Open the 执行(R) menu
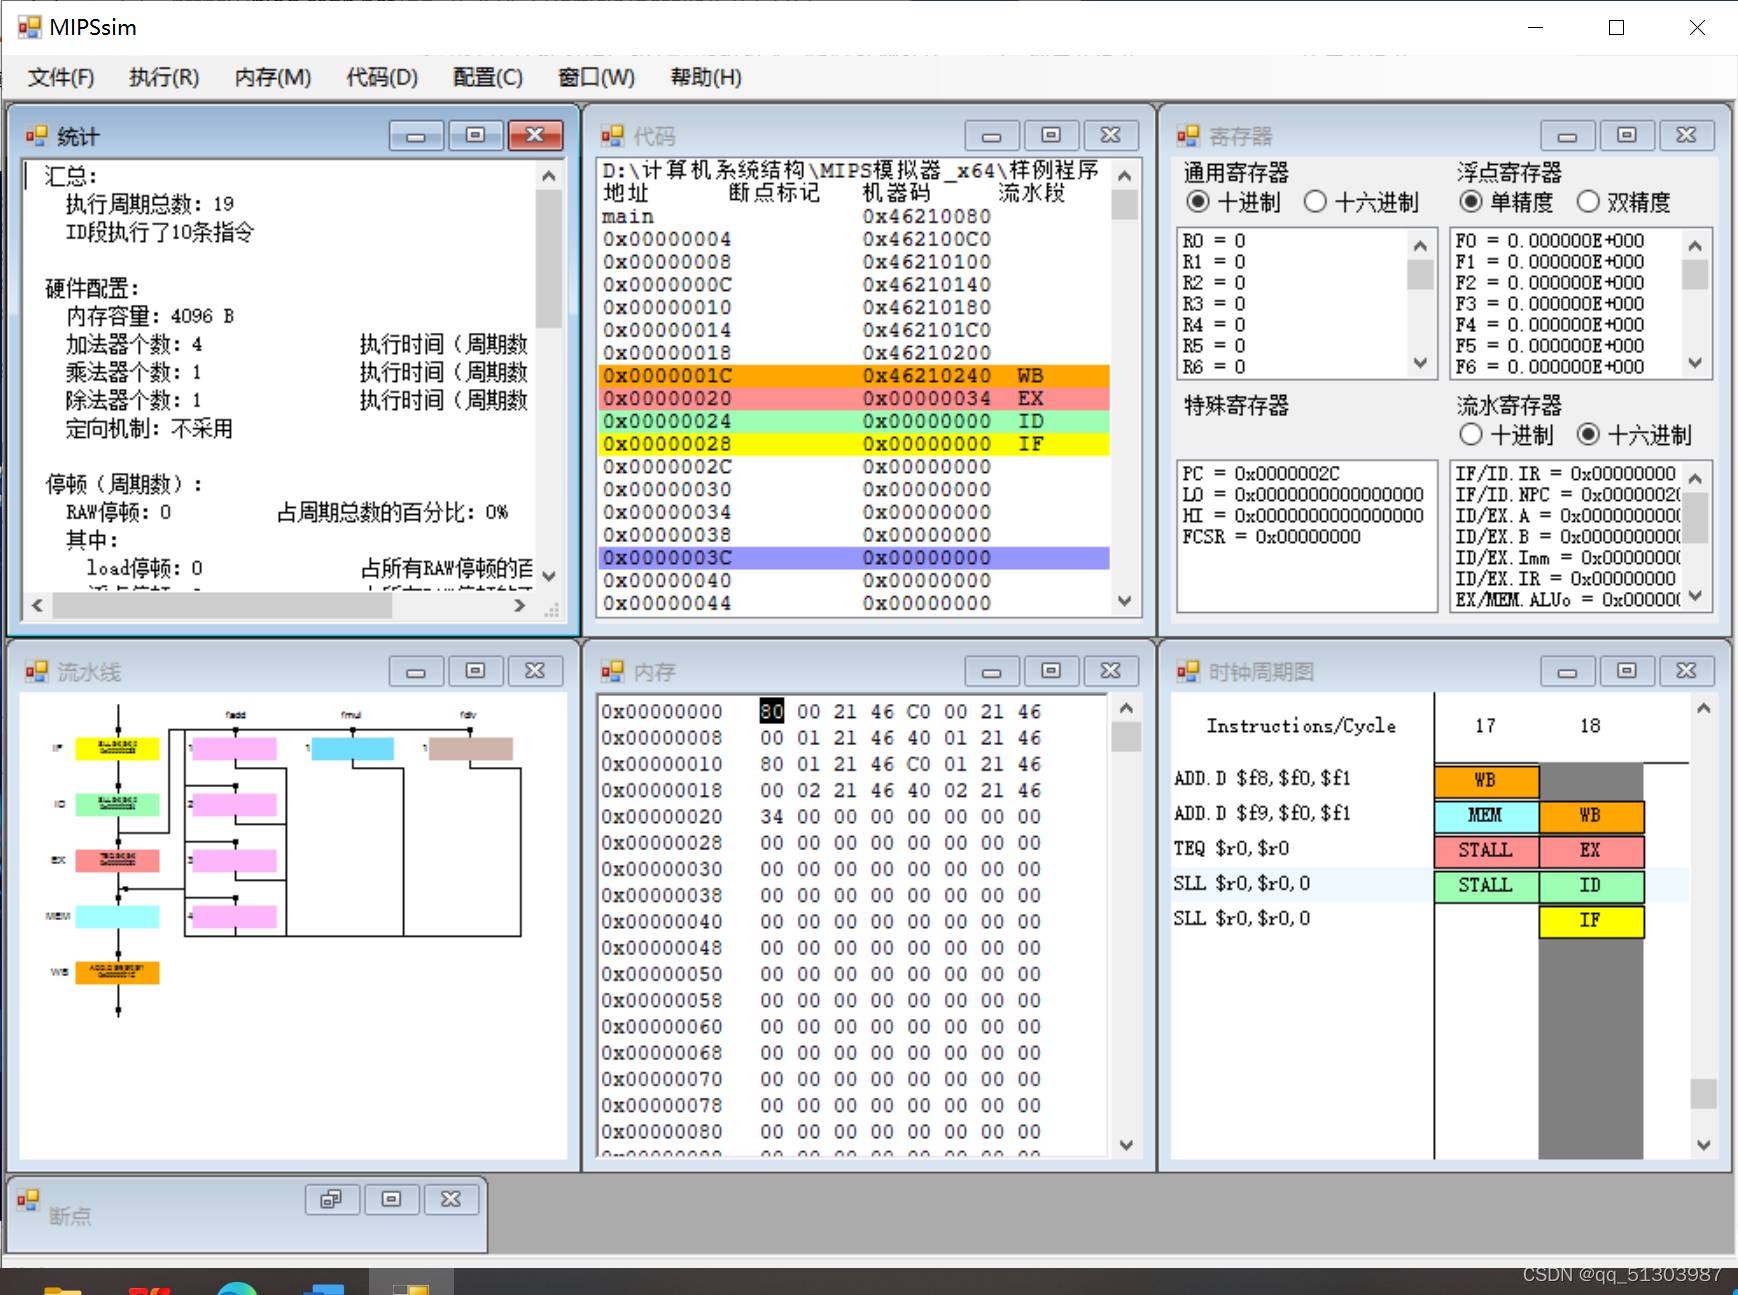 coord(164,77)
